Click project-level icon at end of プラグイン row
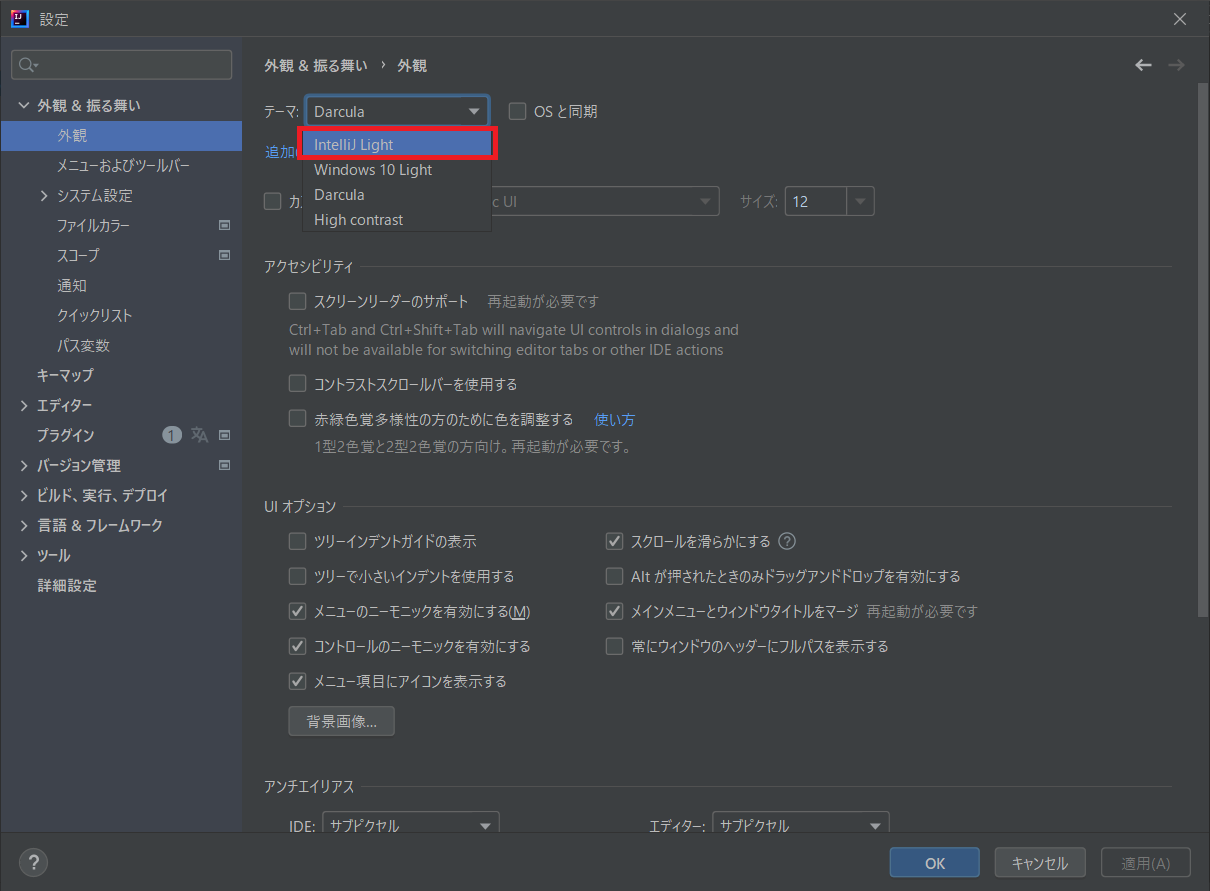Viewport: 1210px width, 891px height. coord(224,435)
